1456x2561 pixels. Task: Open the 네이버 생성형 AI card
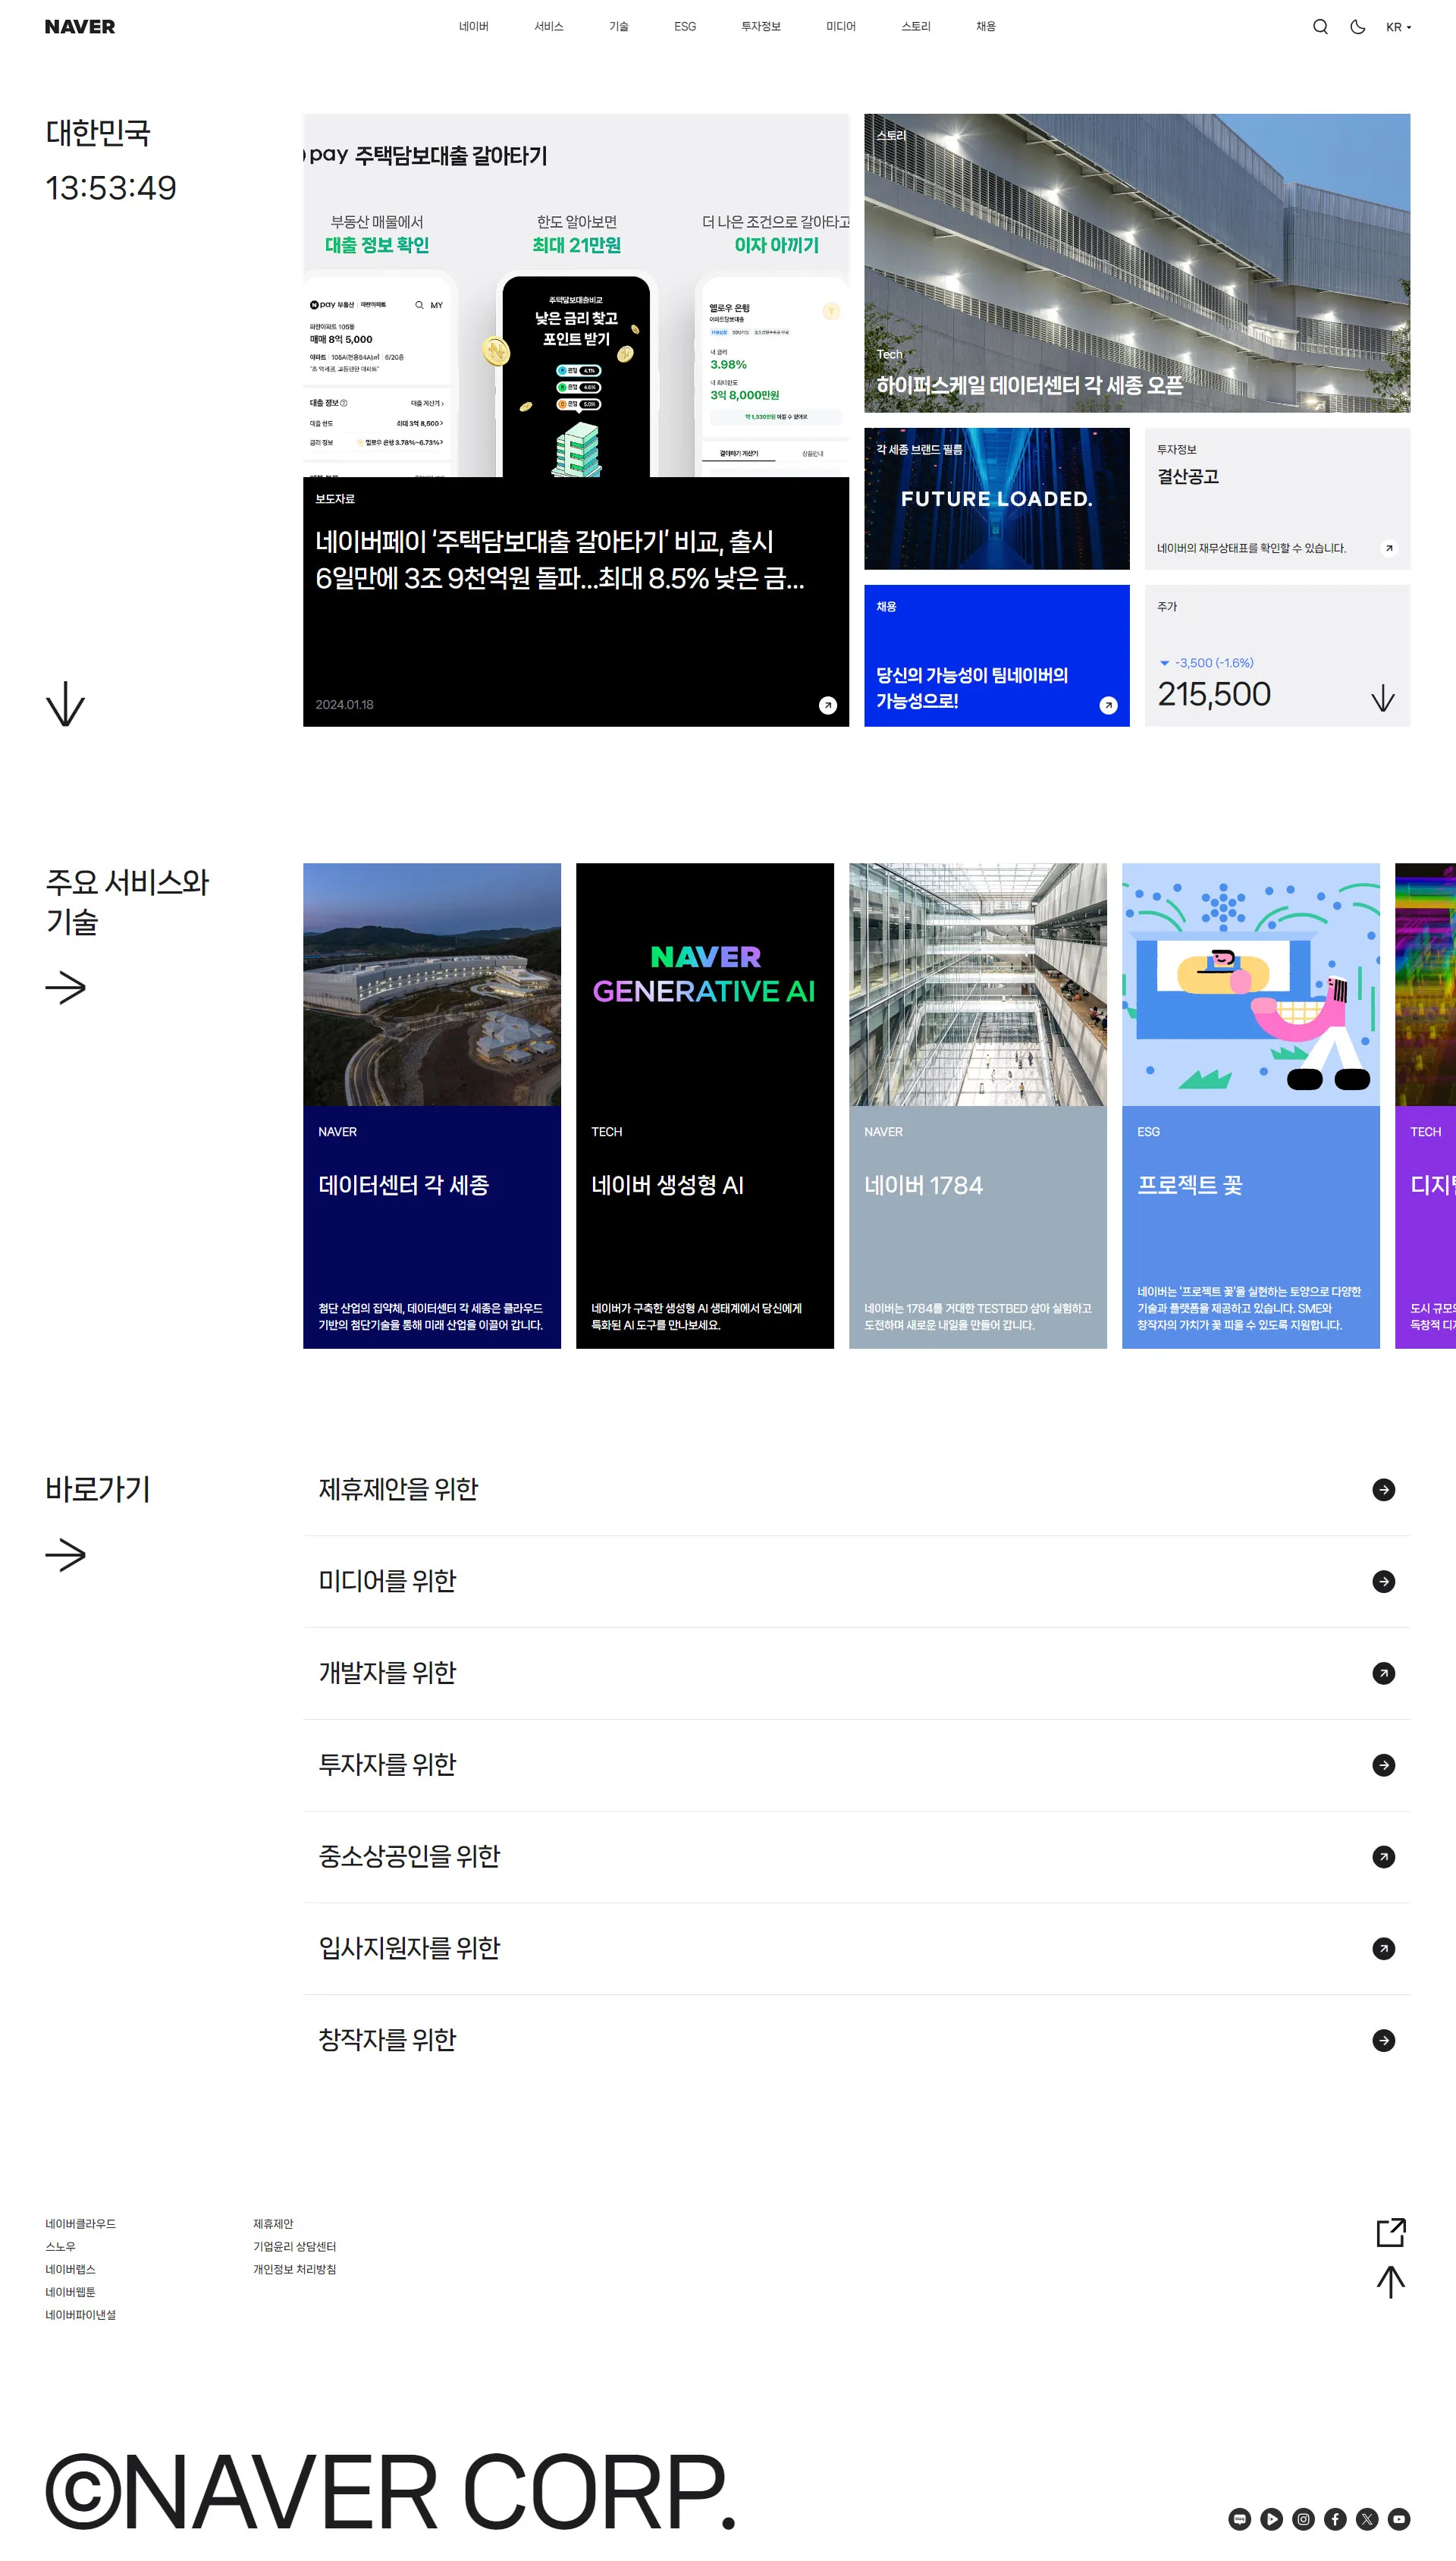point(705,1106)
